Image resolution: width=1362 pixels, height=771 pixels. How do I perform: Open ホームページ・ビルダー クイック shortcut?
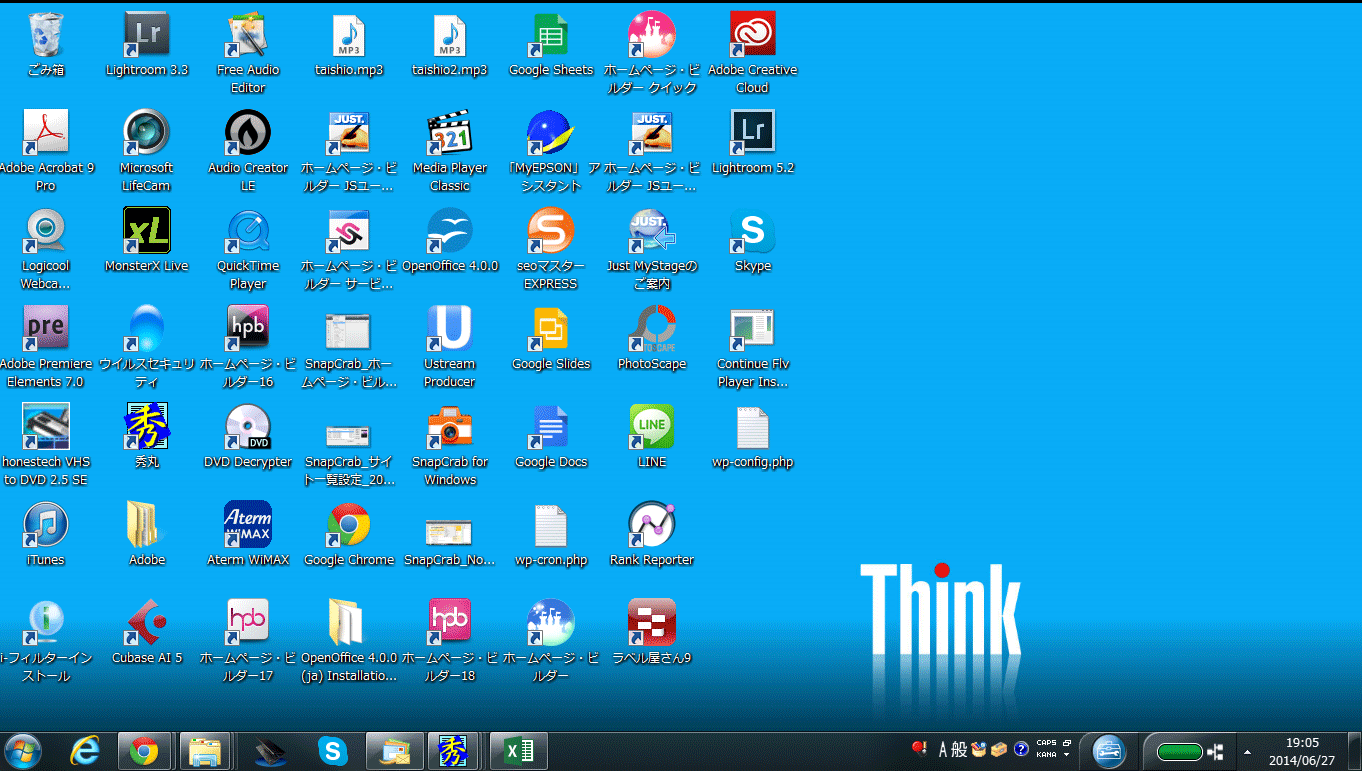pos(652,54)
